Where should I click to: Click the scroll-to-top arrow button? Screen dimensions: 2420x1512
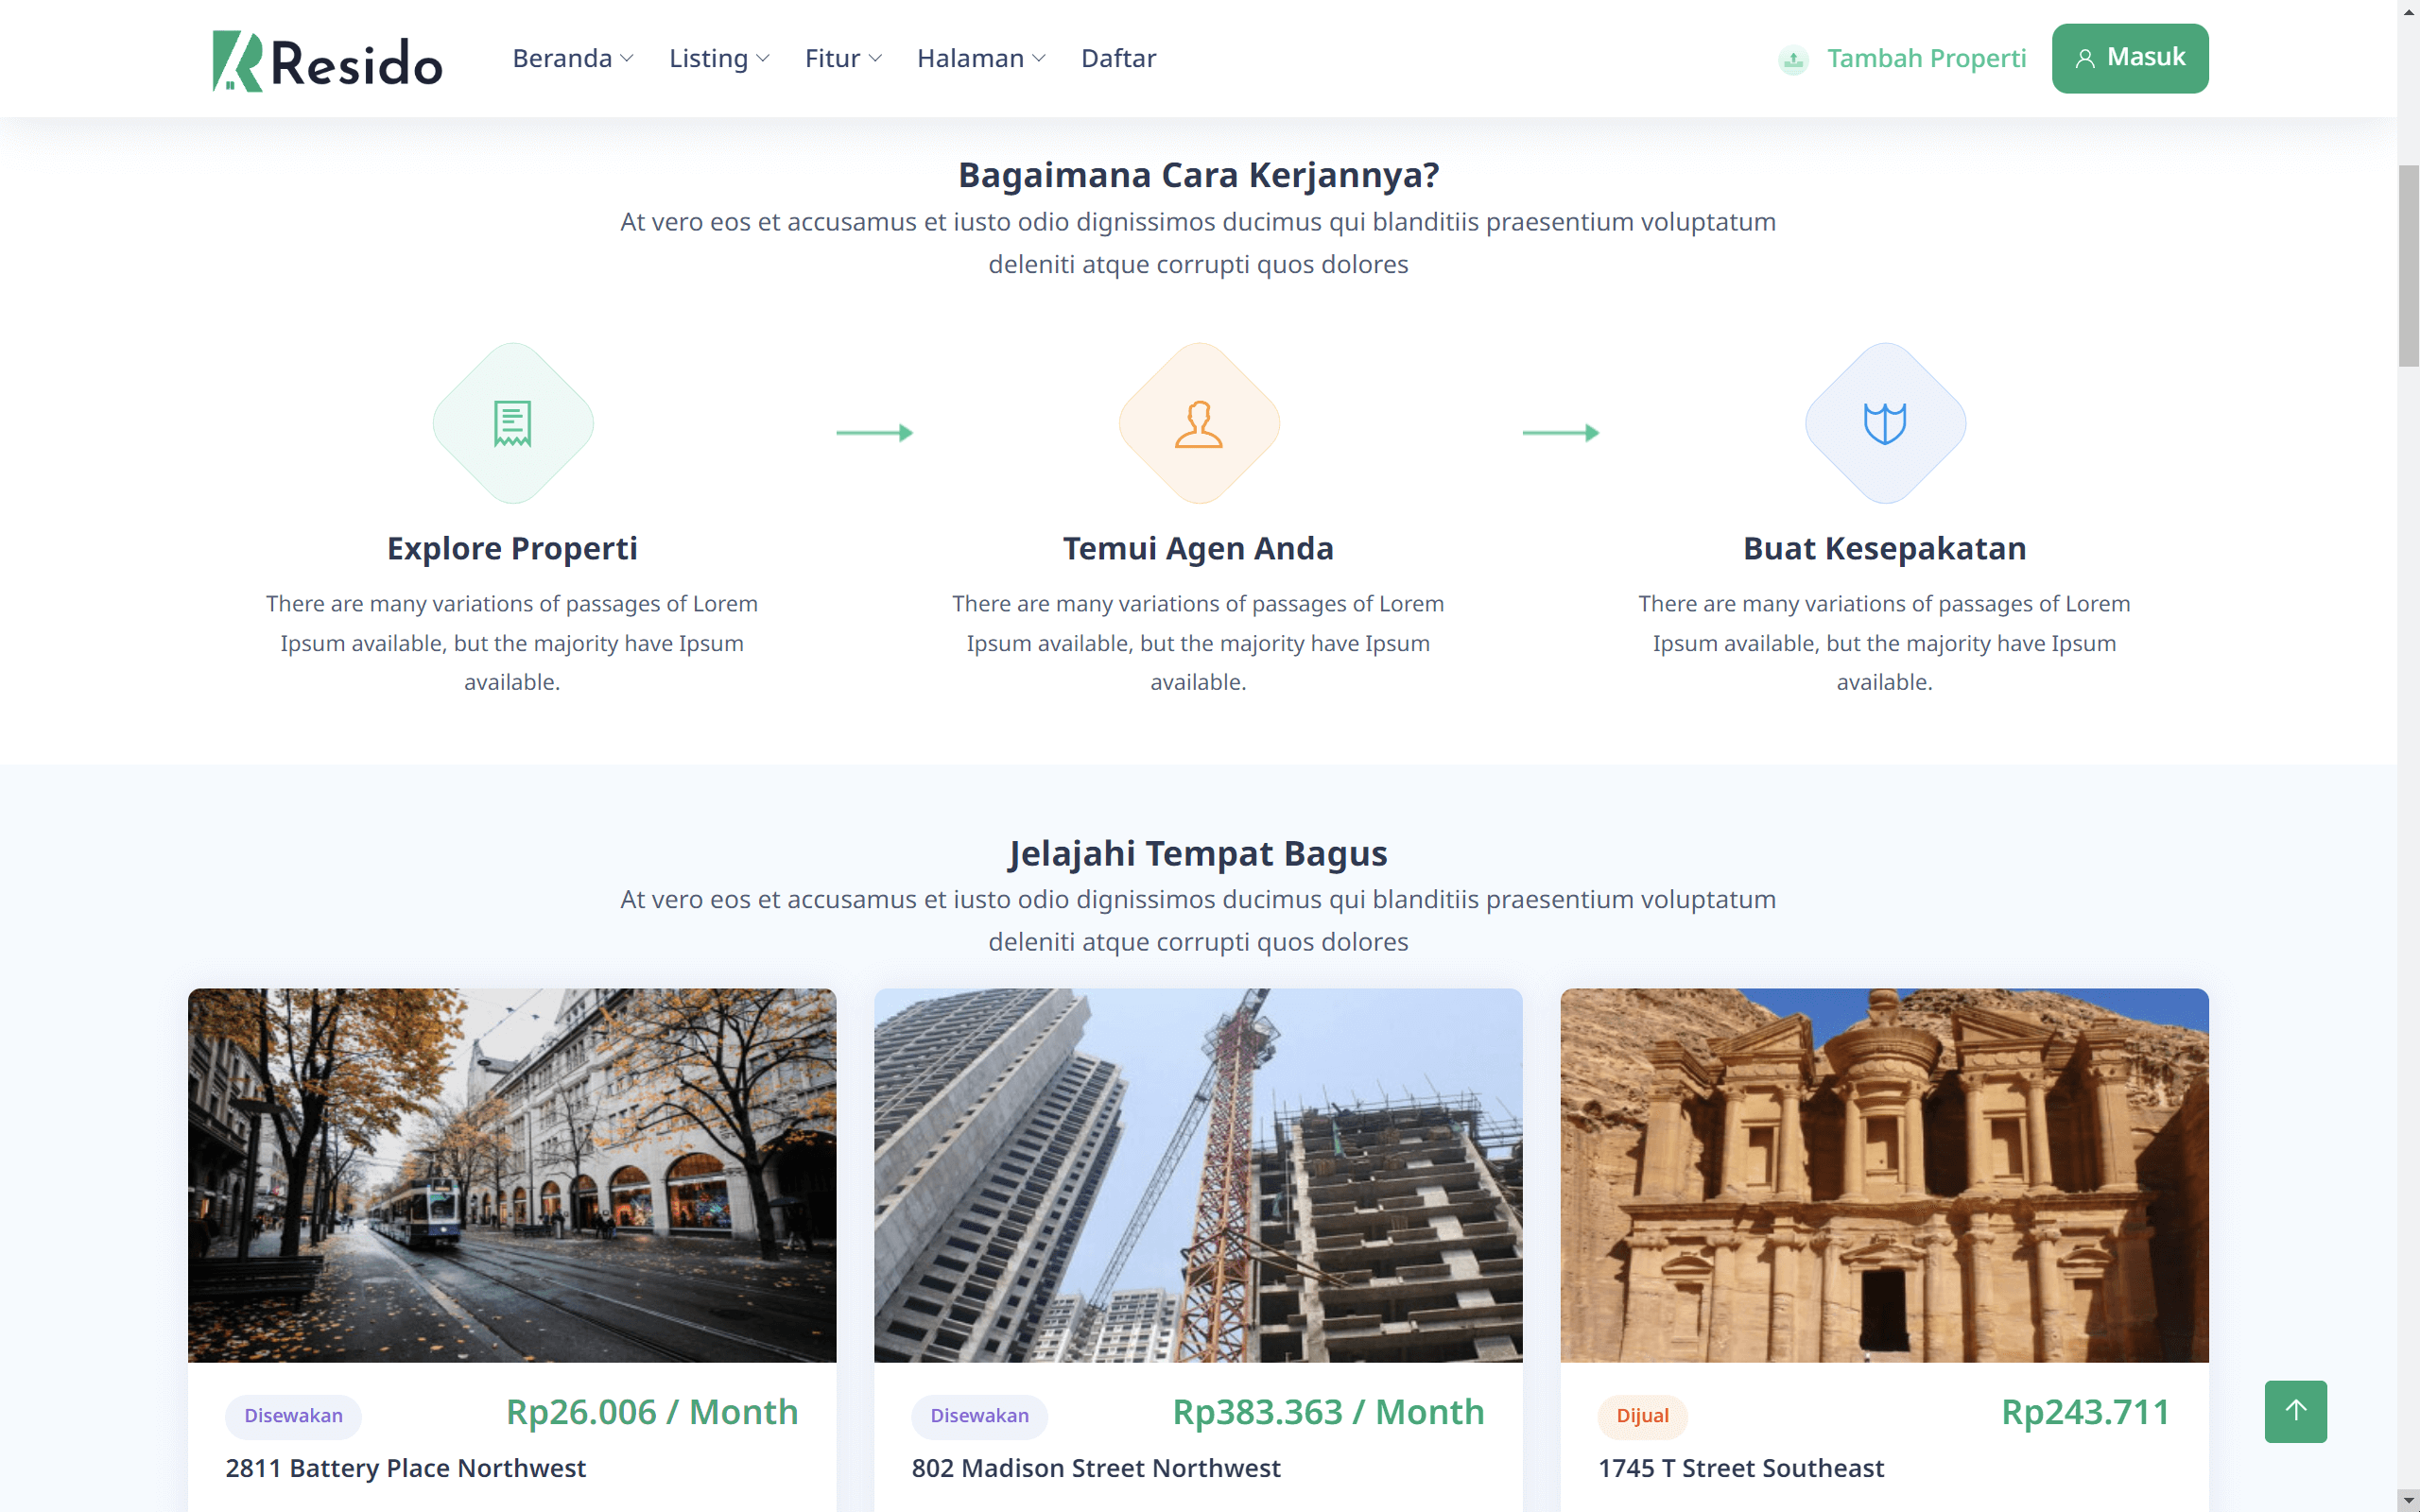[2295, 1410]
